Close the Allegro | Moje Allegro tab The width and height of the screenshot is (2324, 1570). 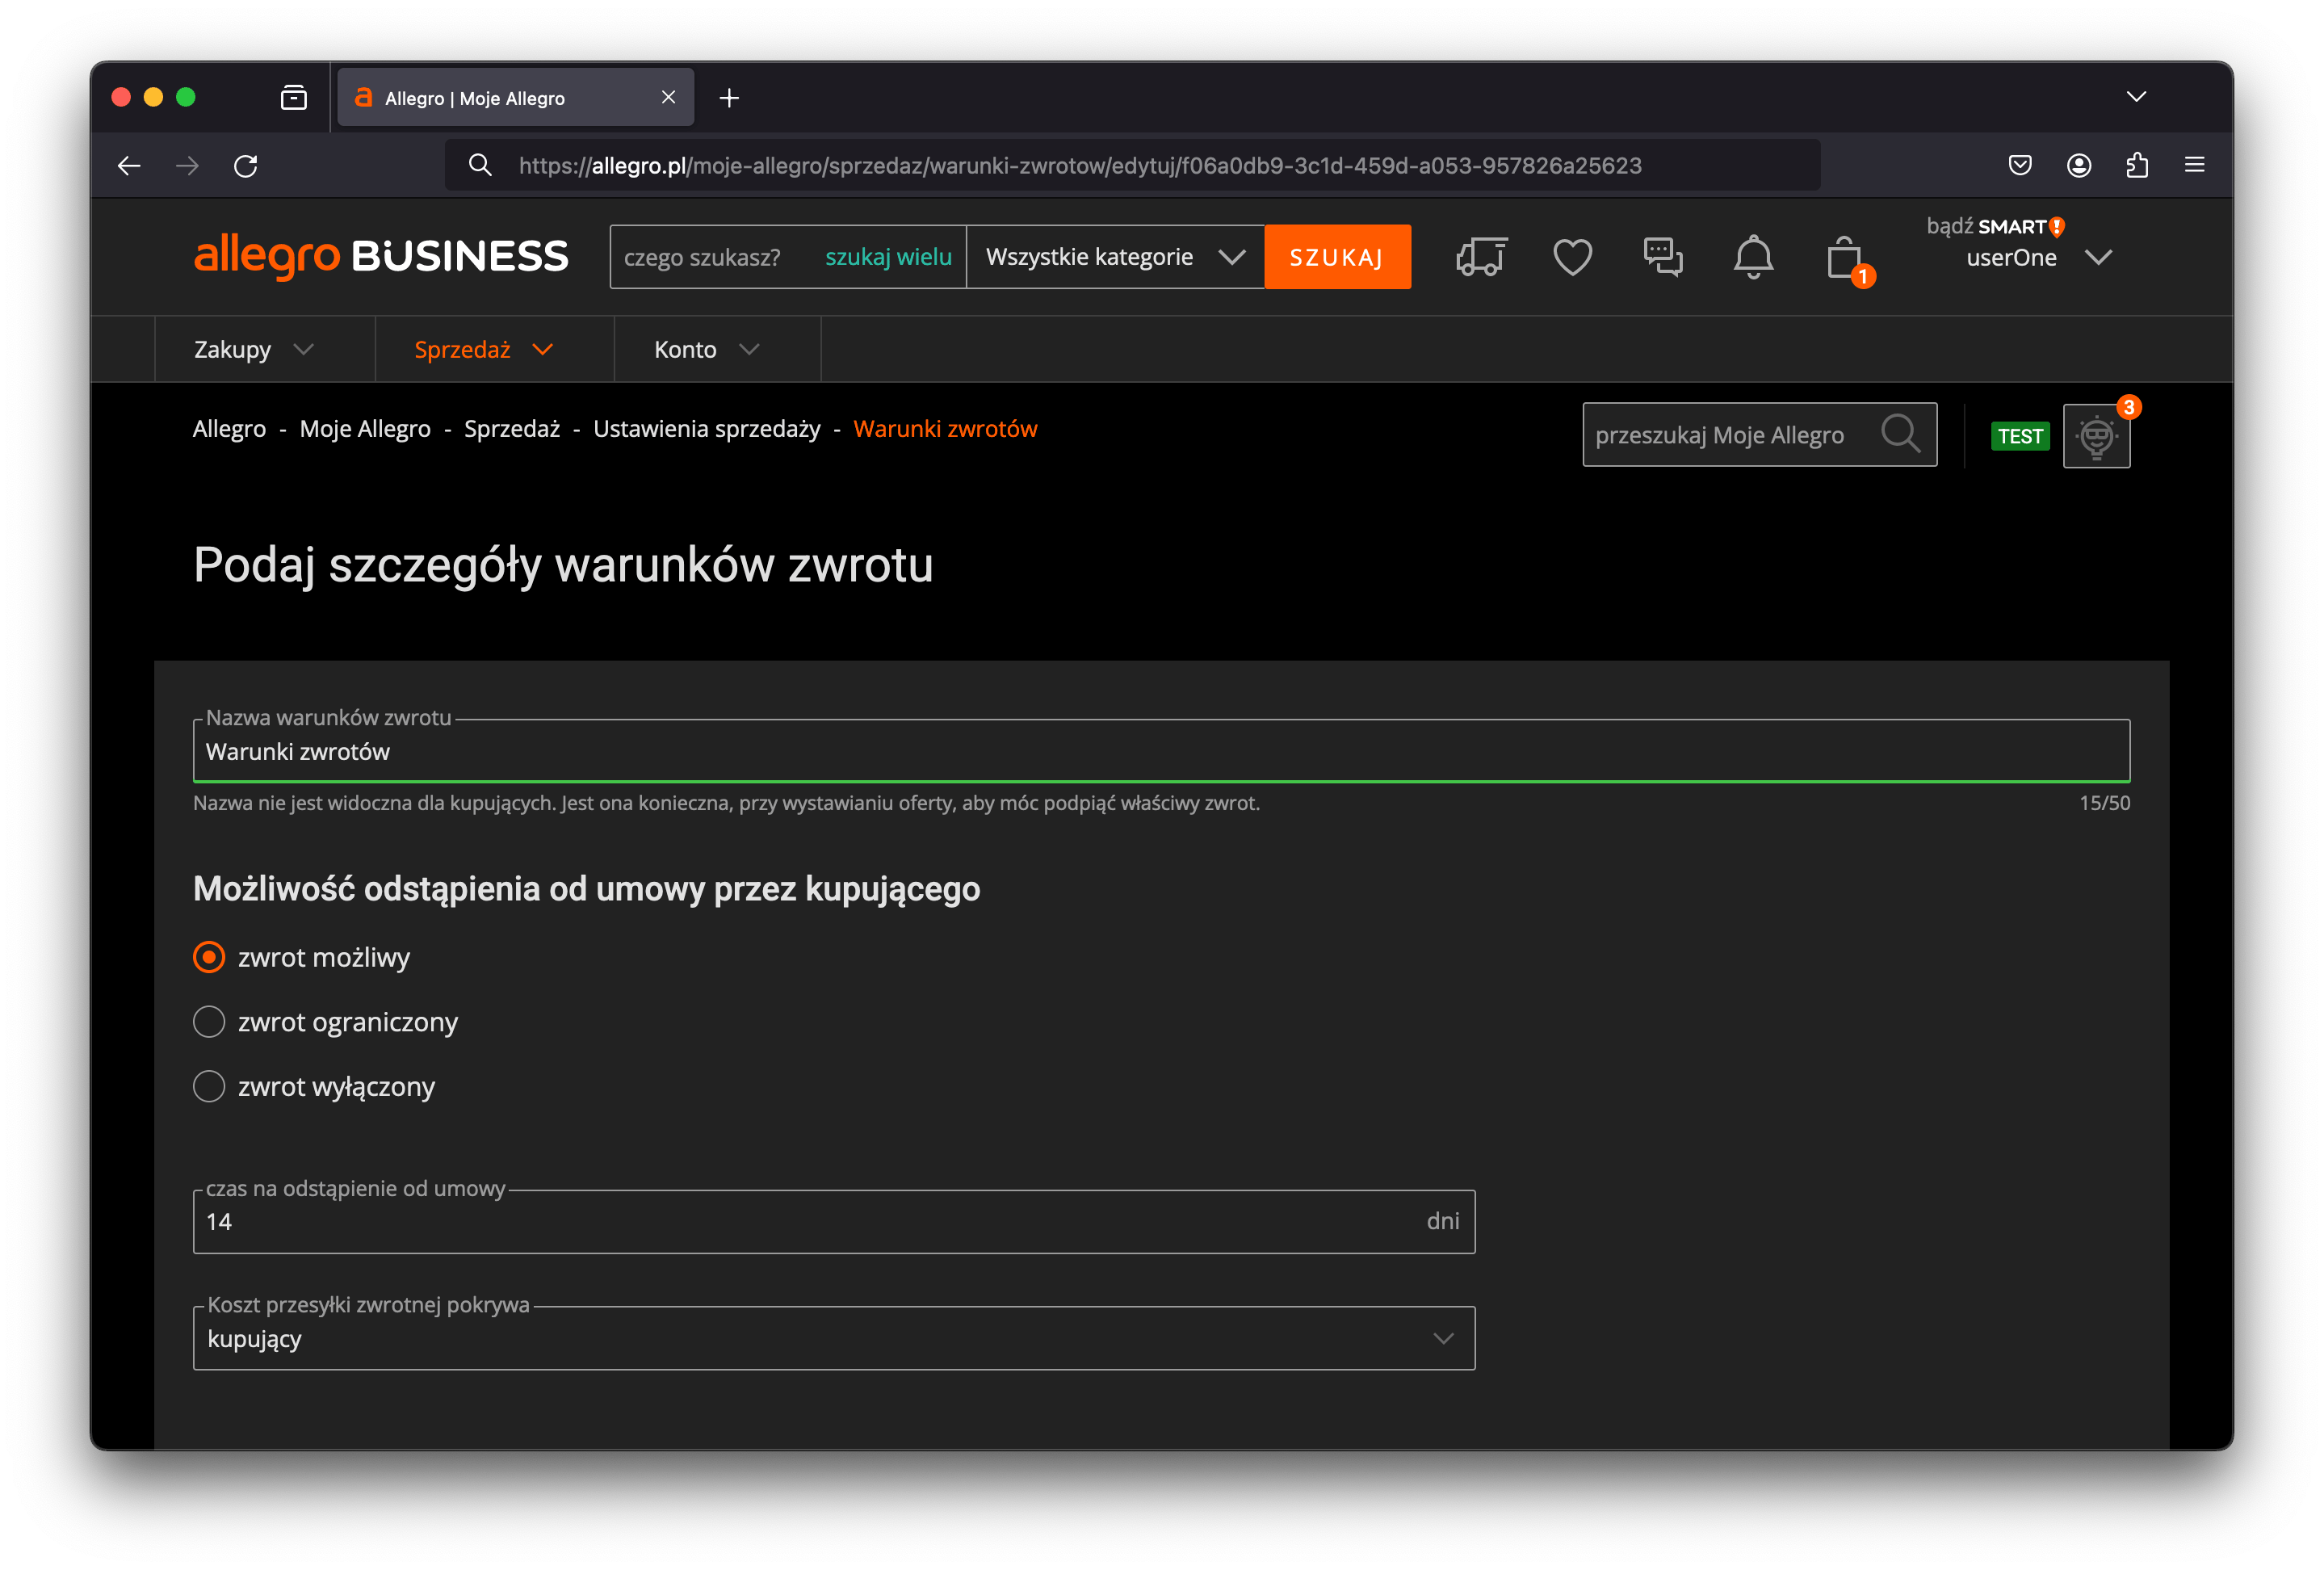tap(668, 97)
